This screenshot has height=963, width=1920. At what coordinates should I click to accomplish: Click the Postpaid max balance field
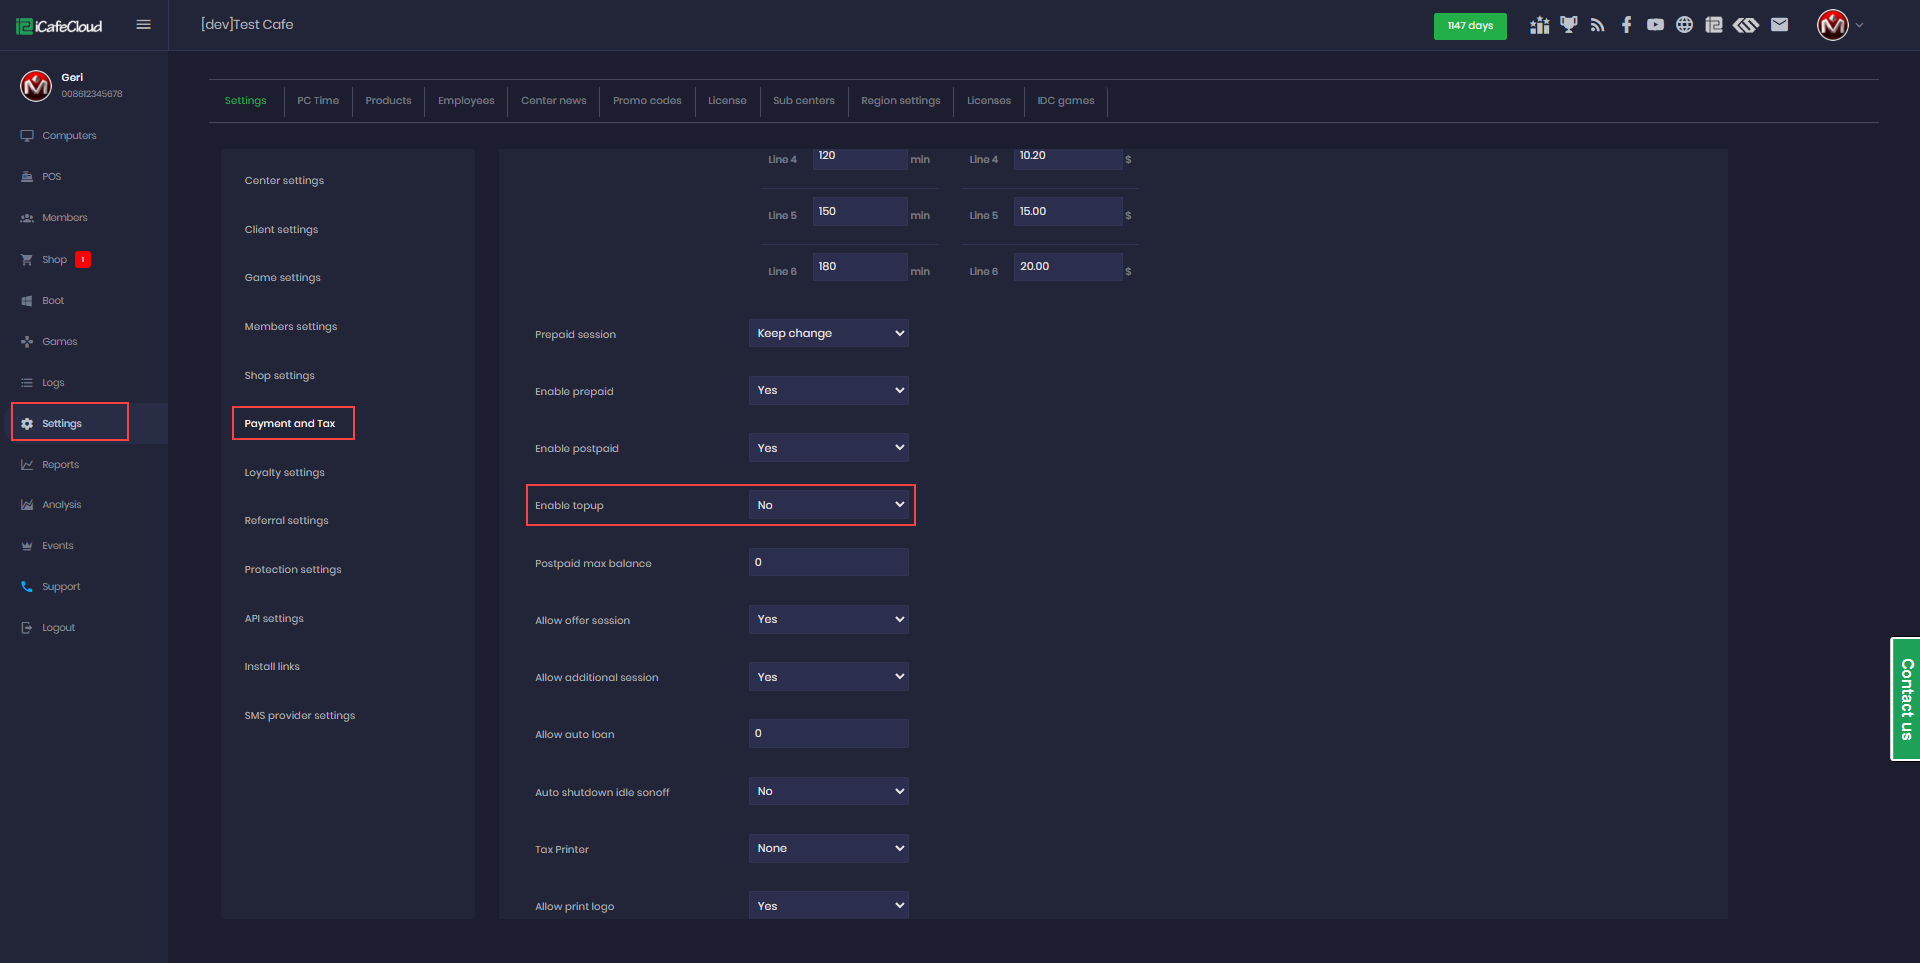(828, 562)
